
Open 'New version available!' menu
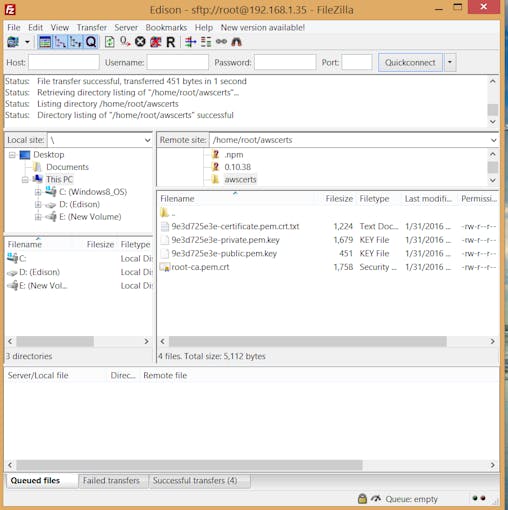tap(263, 28)
